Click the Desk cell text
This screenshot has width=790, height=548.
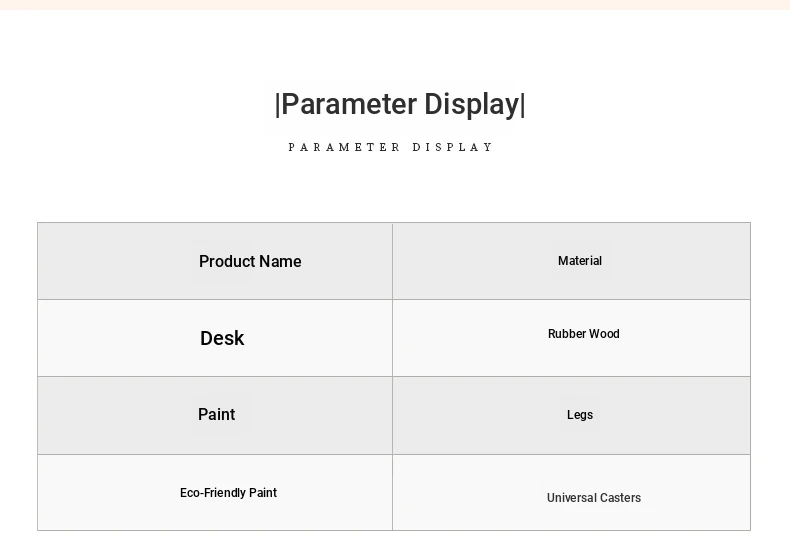[x=222, y=338]
